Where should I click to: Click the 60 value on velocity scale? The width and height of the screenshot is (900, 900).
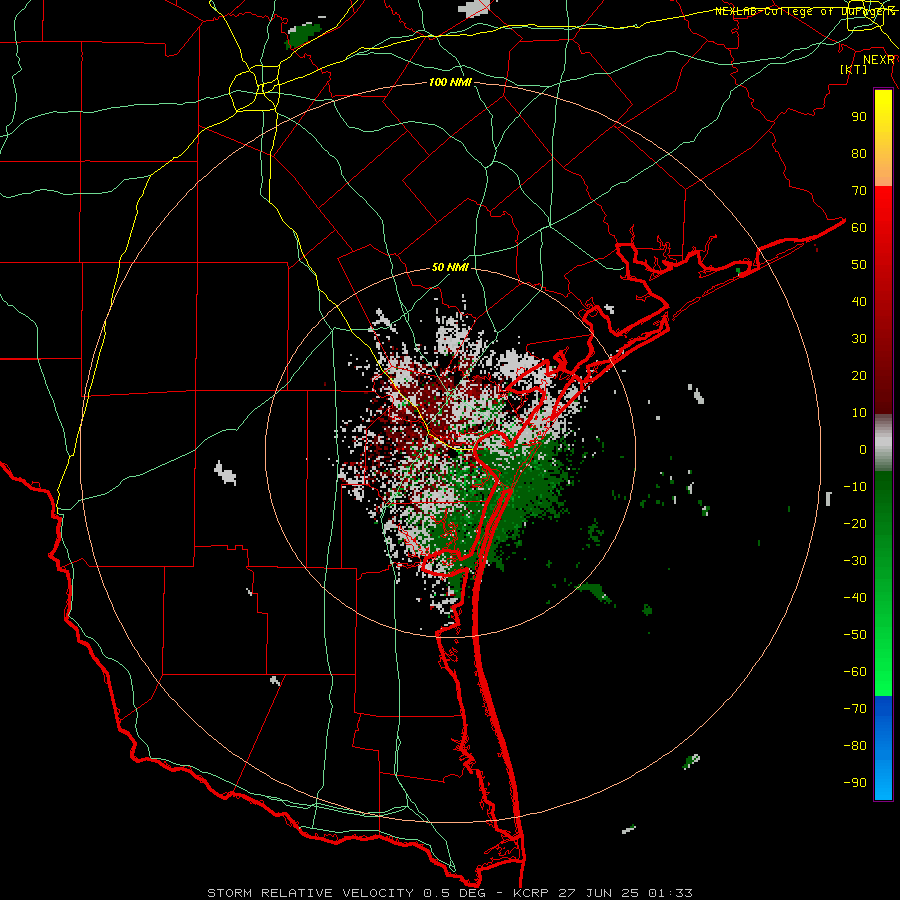(x=859, y=227)
